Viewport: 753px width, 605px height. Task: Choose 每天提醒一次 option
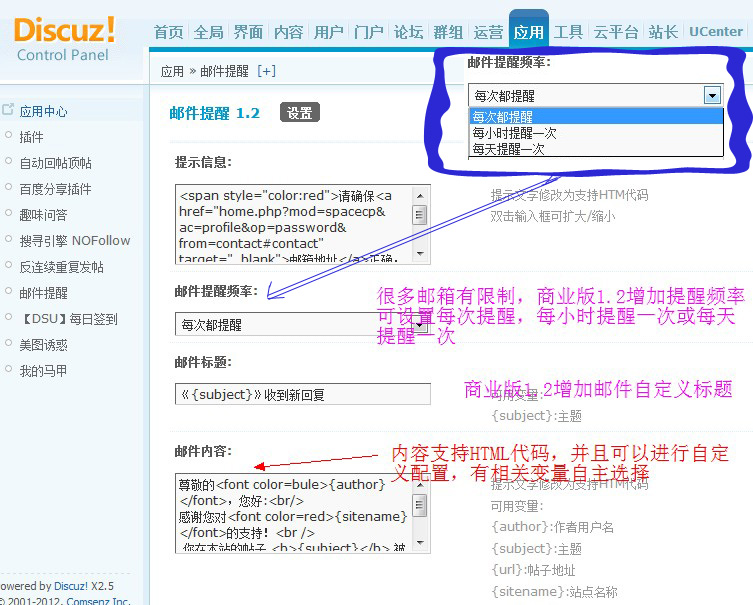point(596,149)
